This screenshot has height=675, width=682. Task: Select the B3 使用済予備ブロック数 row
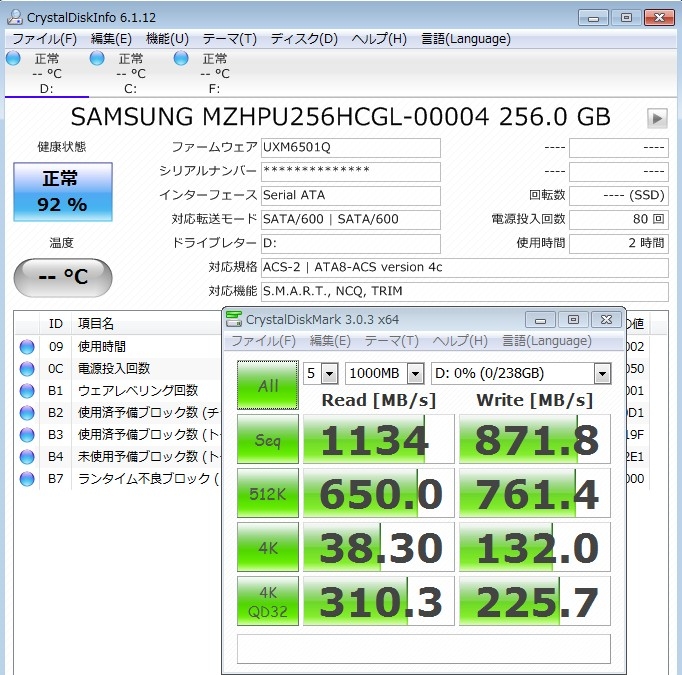tap(118, 434)
